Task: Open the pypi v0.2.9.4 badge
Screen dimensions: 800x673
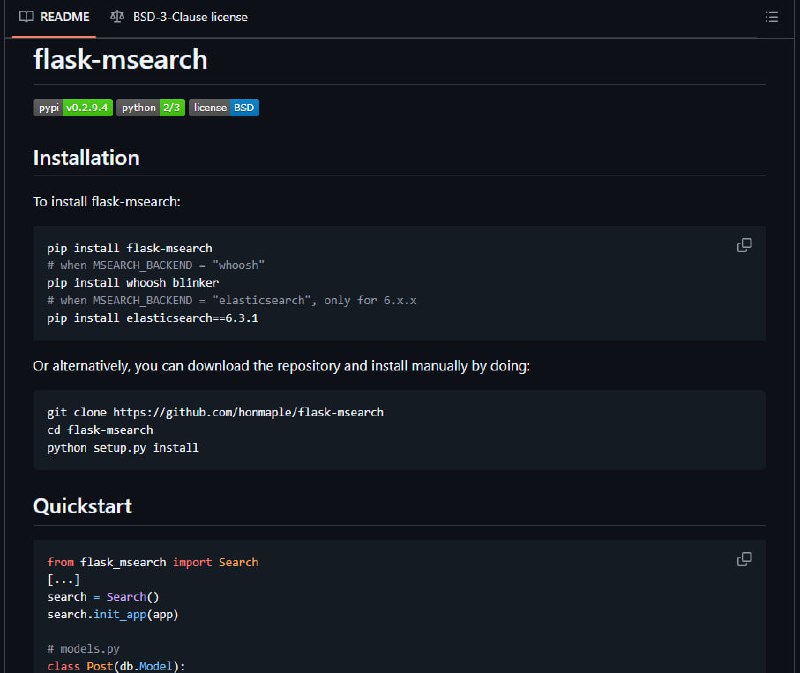Action: click(x=73, y=108)
